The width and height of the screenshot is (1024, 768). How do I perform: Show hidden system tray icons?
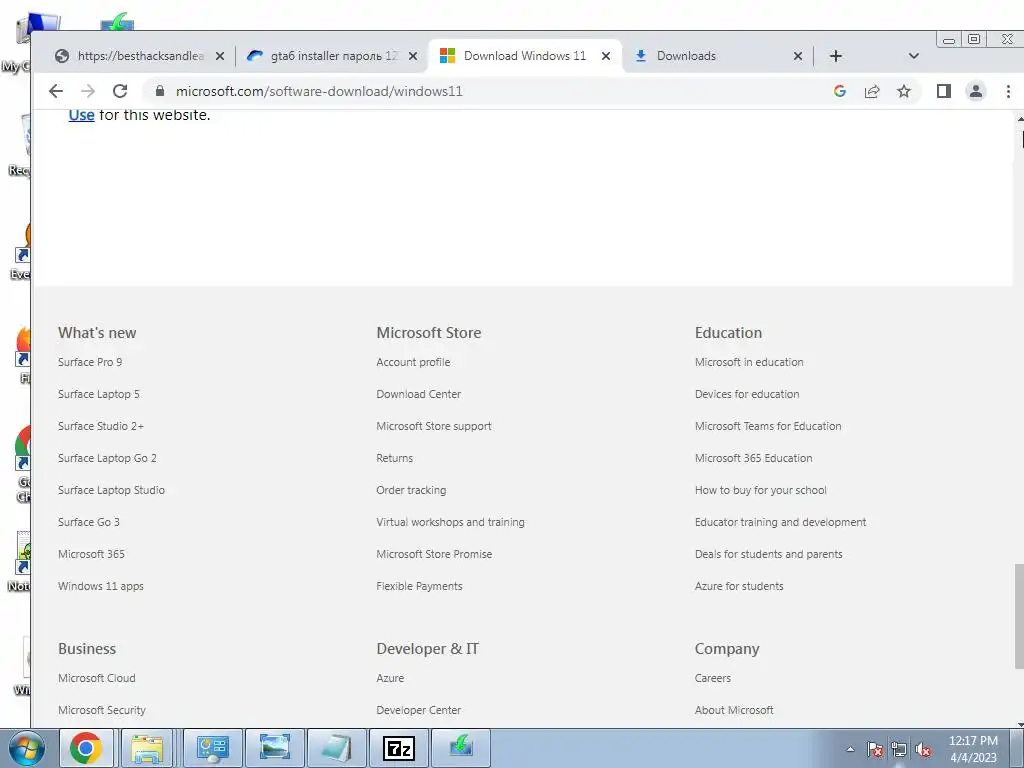[850, 749]
